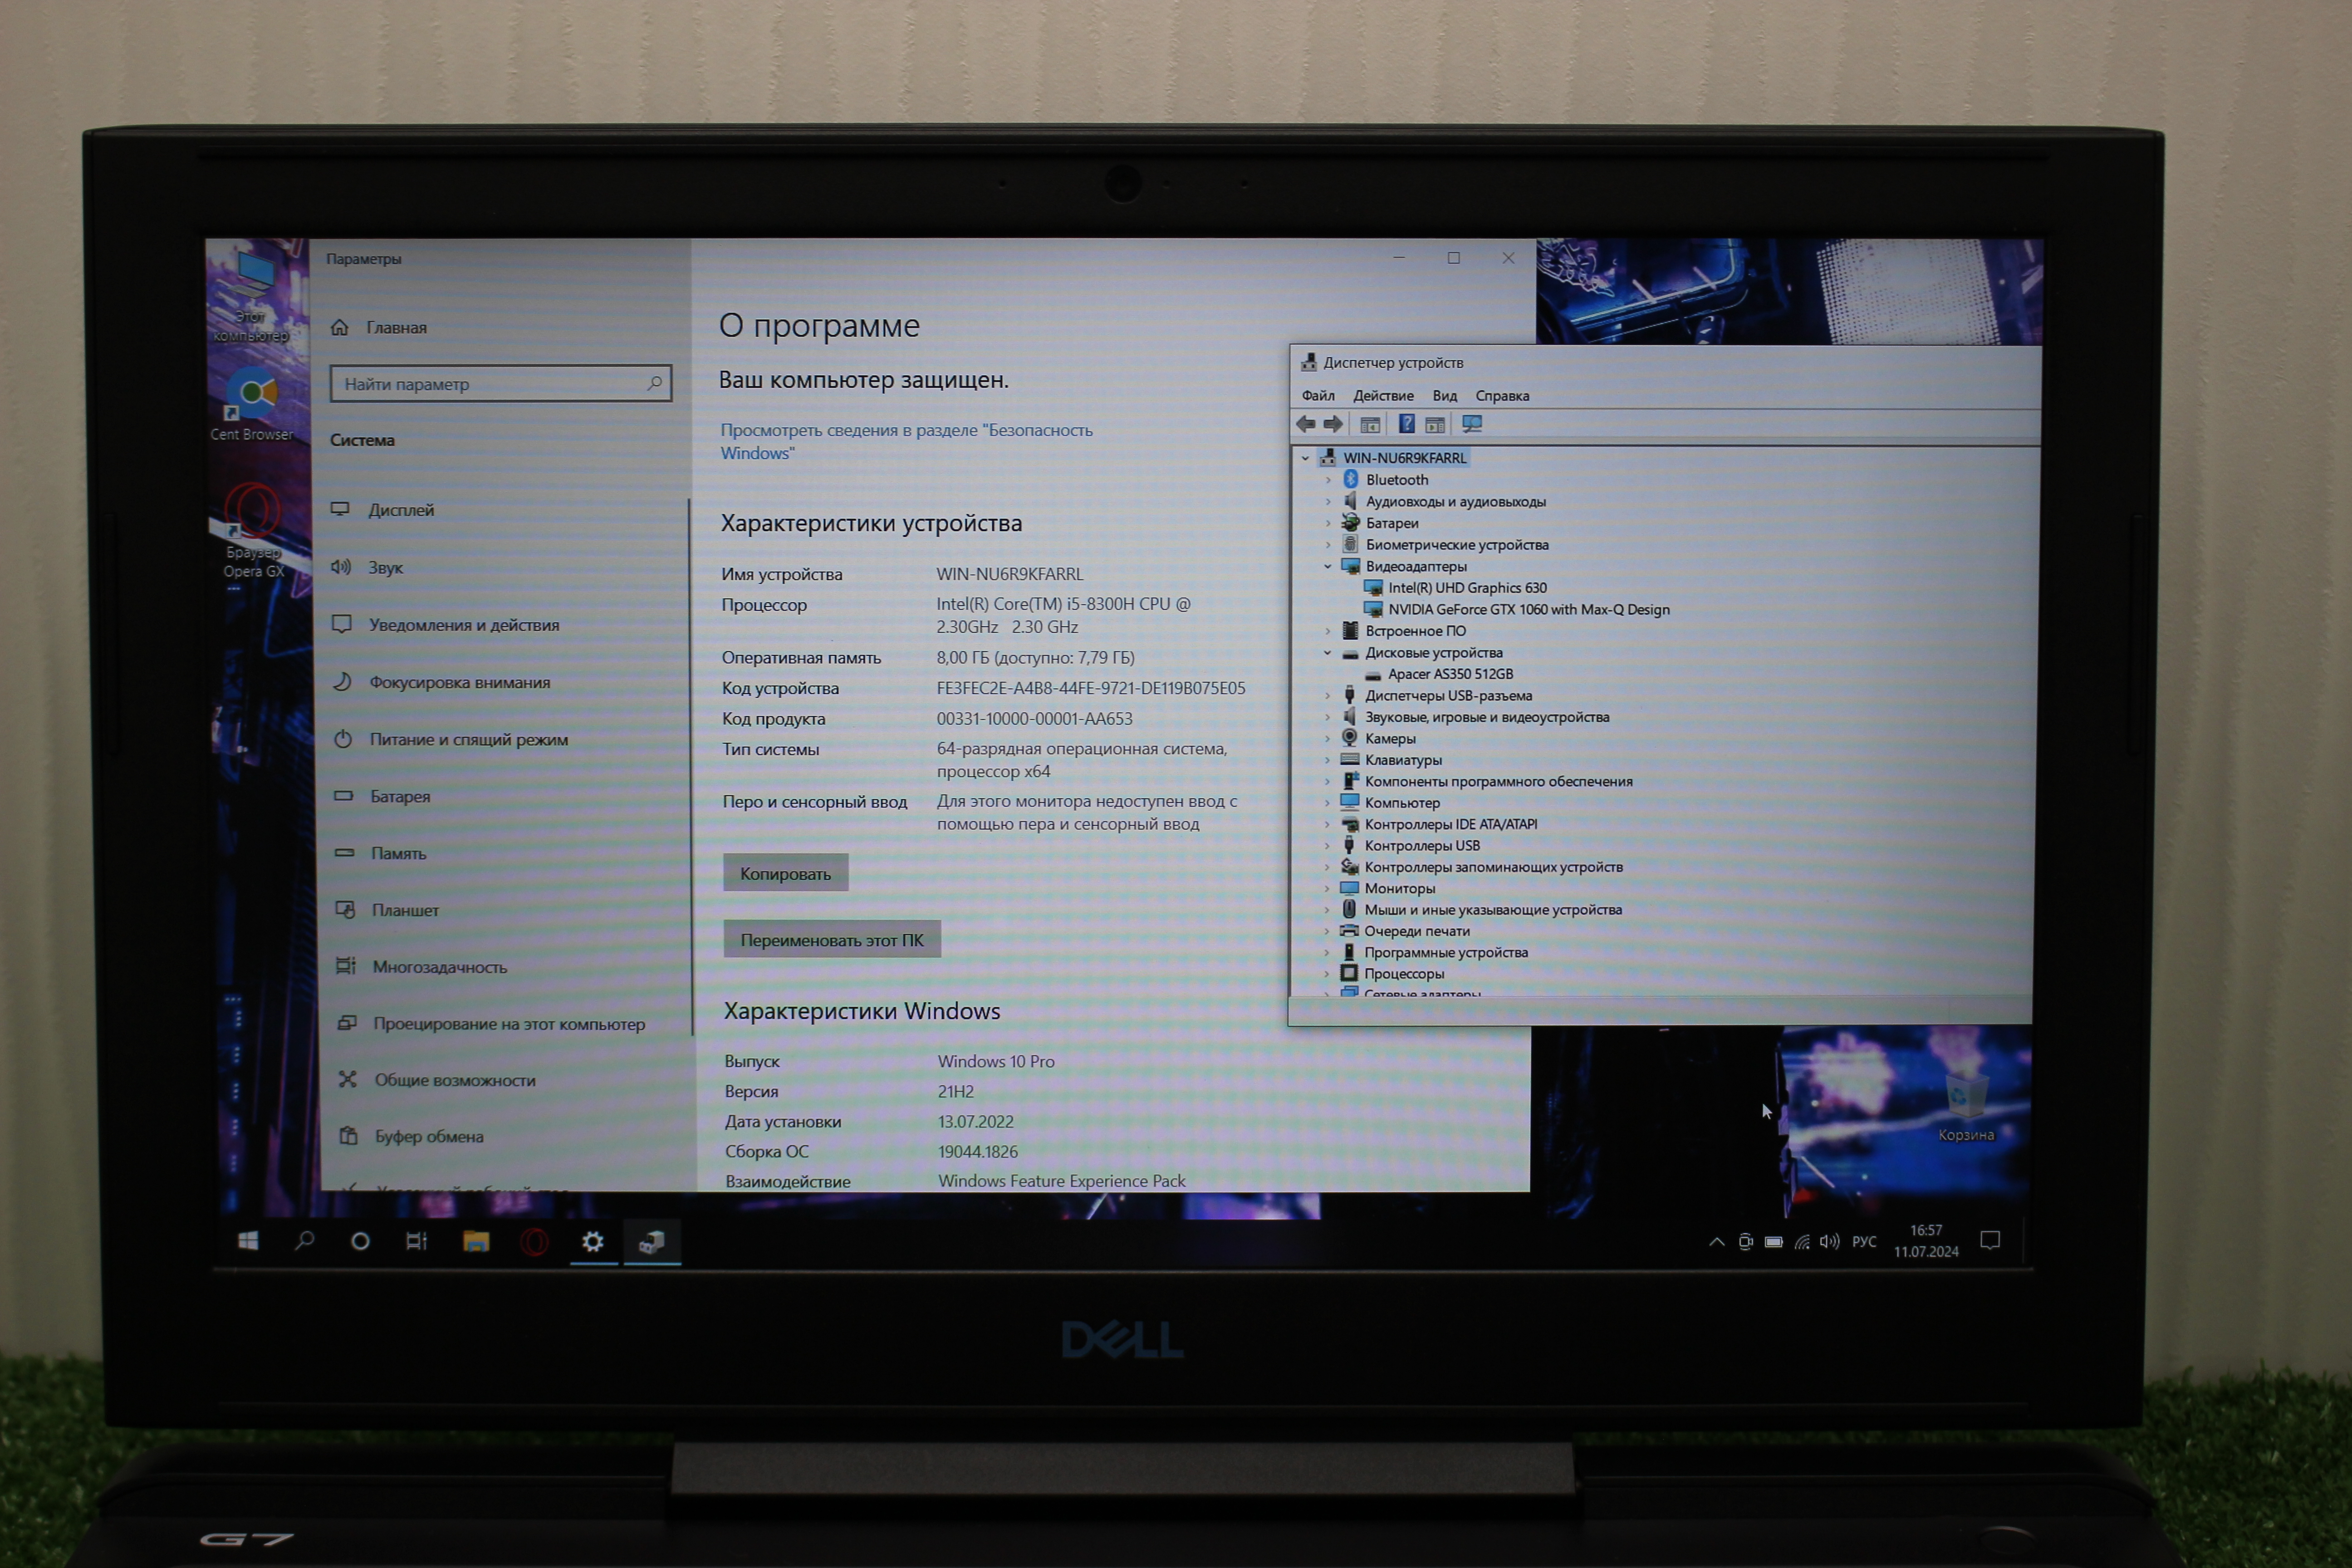
Task: Collapse the Дисковые устройства category
Action: (x=1328, y=653)
